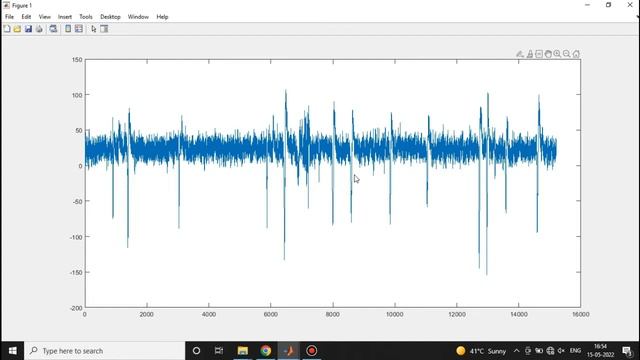Image resolution: width=640 pixels, height=360 pixels.
Task: Click the New Figure toolbar icon
Action: 7,29
